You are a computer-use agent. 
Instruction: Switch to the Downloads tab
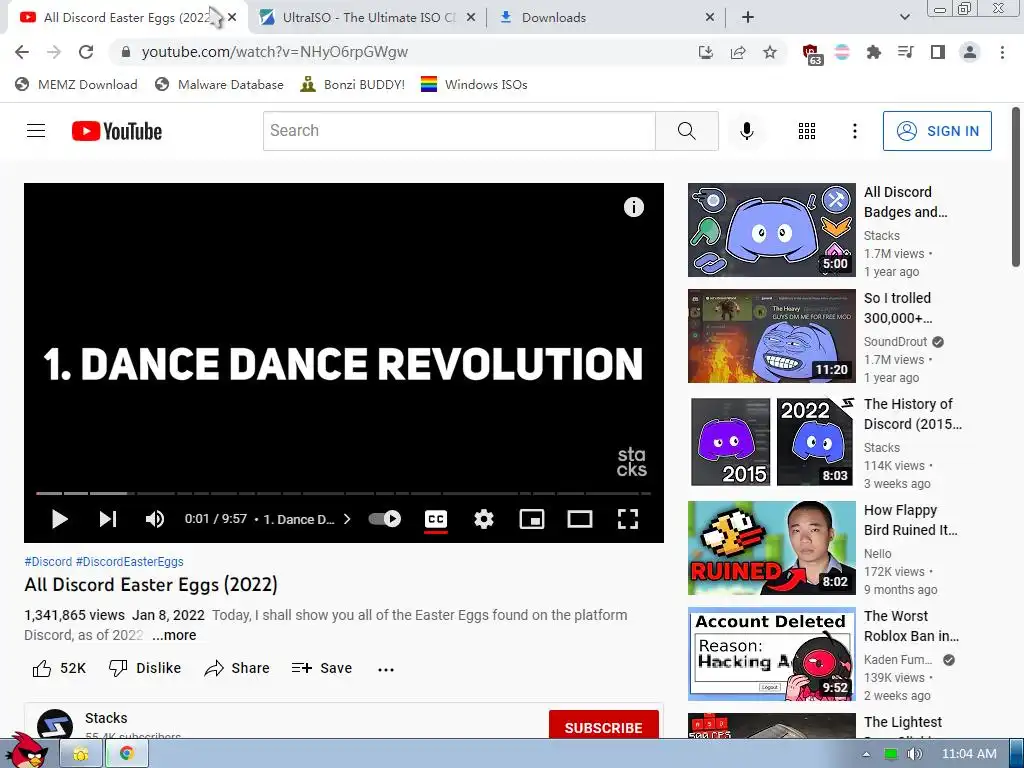point(609,18)
